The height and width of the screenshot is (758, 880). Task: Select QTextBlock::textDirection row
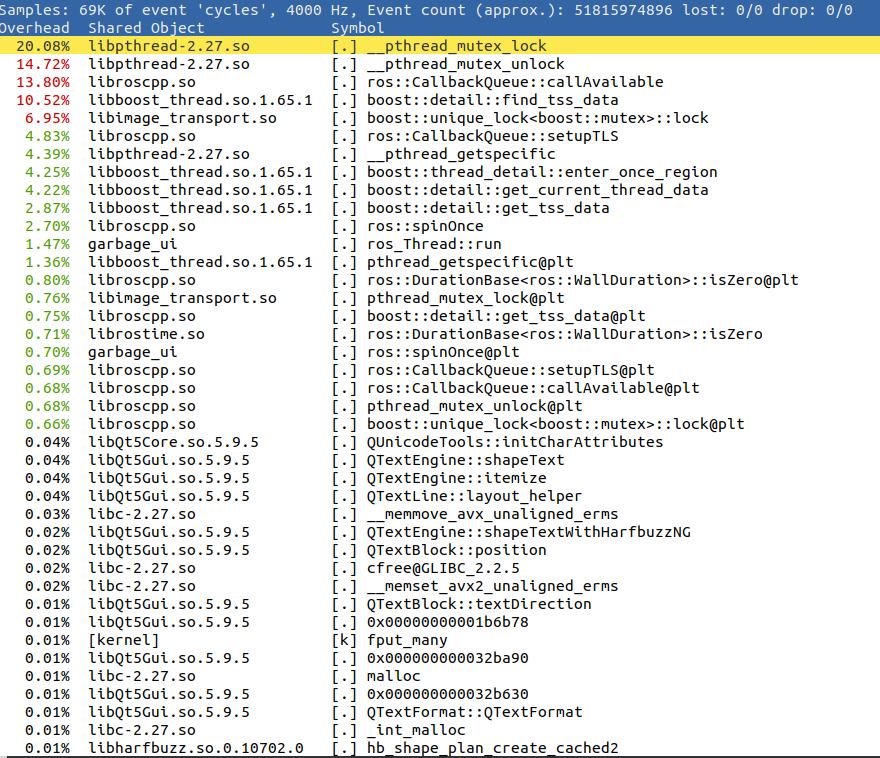pyautogui.click(x=440, y=604)
